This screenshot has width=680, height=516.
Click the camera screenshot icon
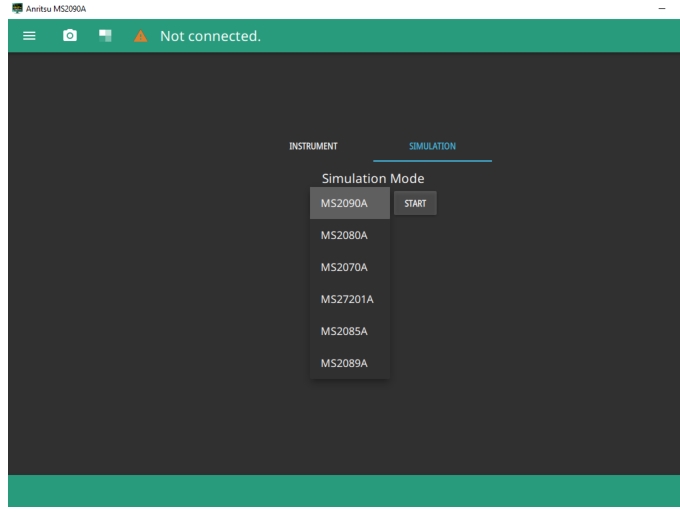click(x=70, y=36)
